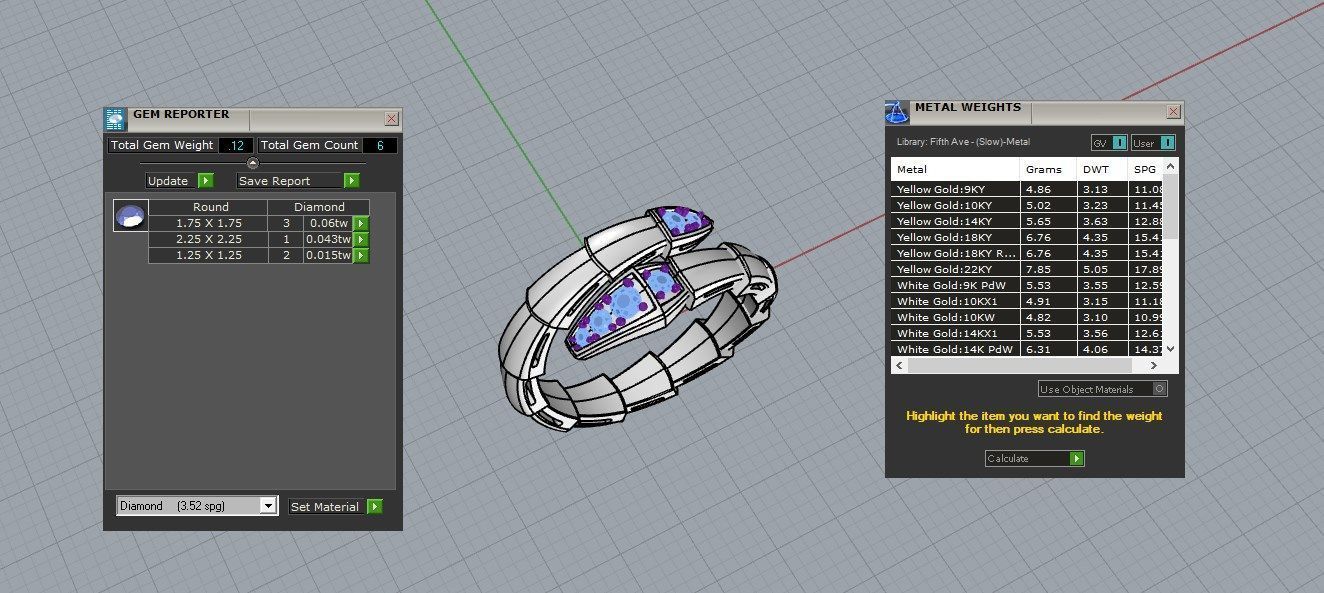This screenshot has height=593, width=1324.
Task: Select the White Gold:14K PdW row
Action: pos(1028,349)
